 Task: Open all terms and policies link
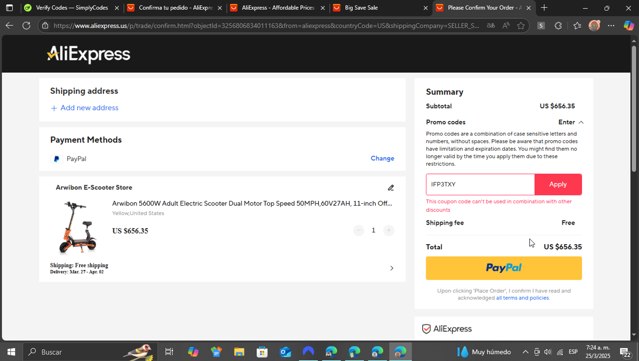point(522,298)
